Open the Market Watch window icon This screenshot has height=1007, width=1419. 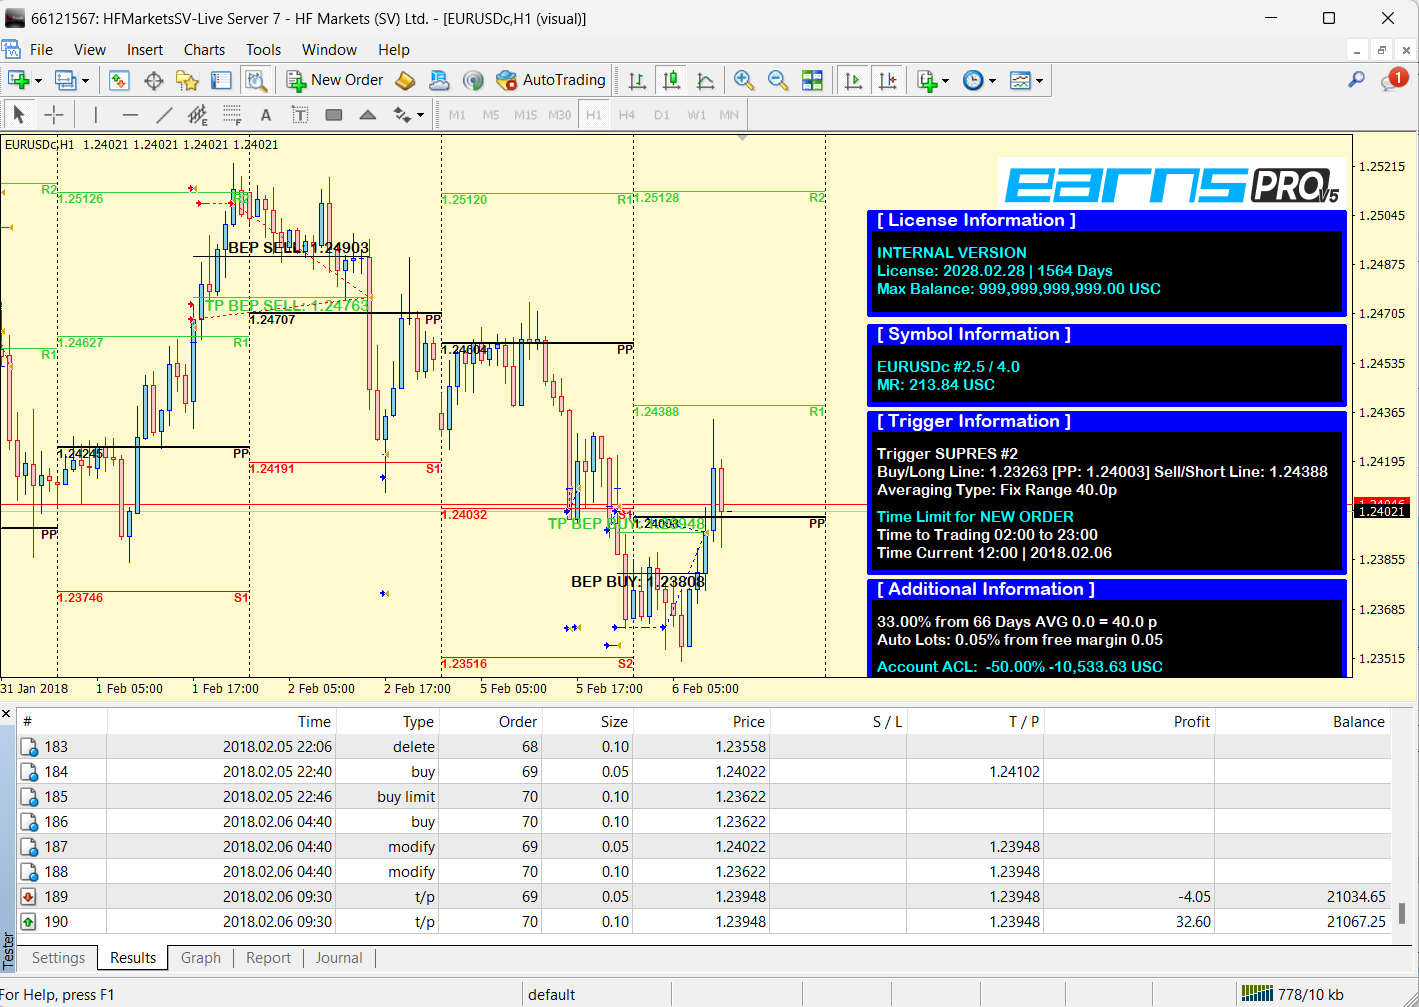pos(119,80)
